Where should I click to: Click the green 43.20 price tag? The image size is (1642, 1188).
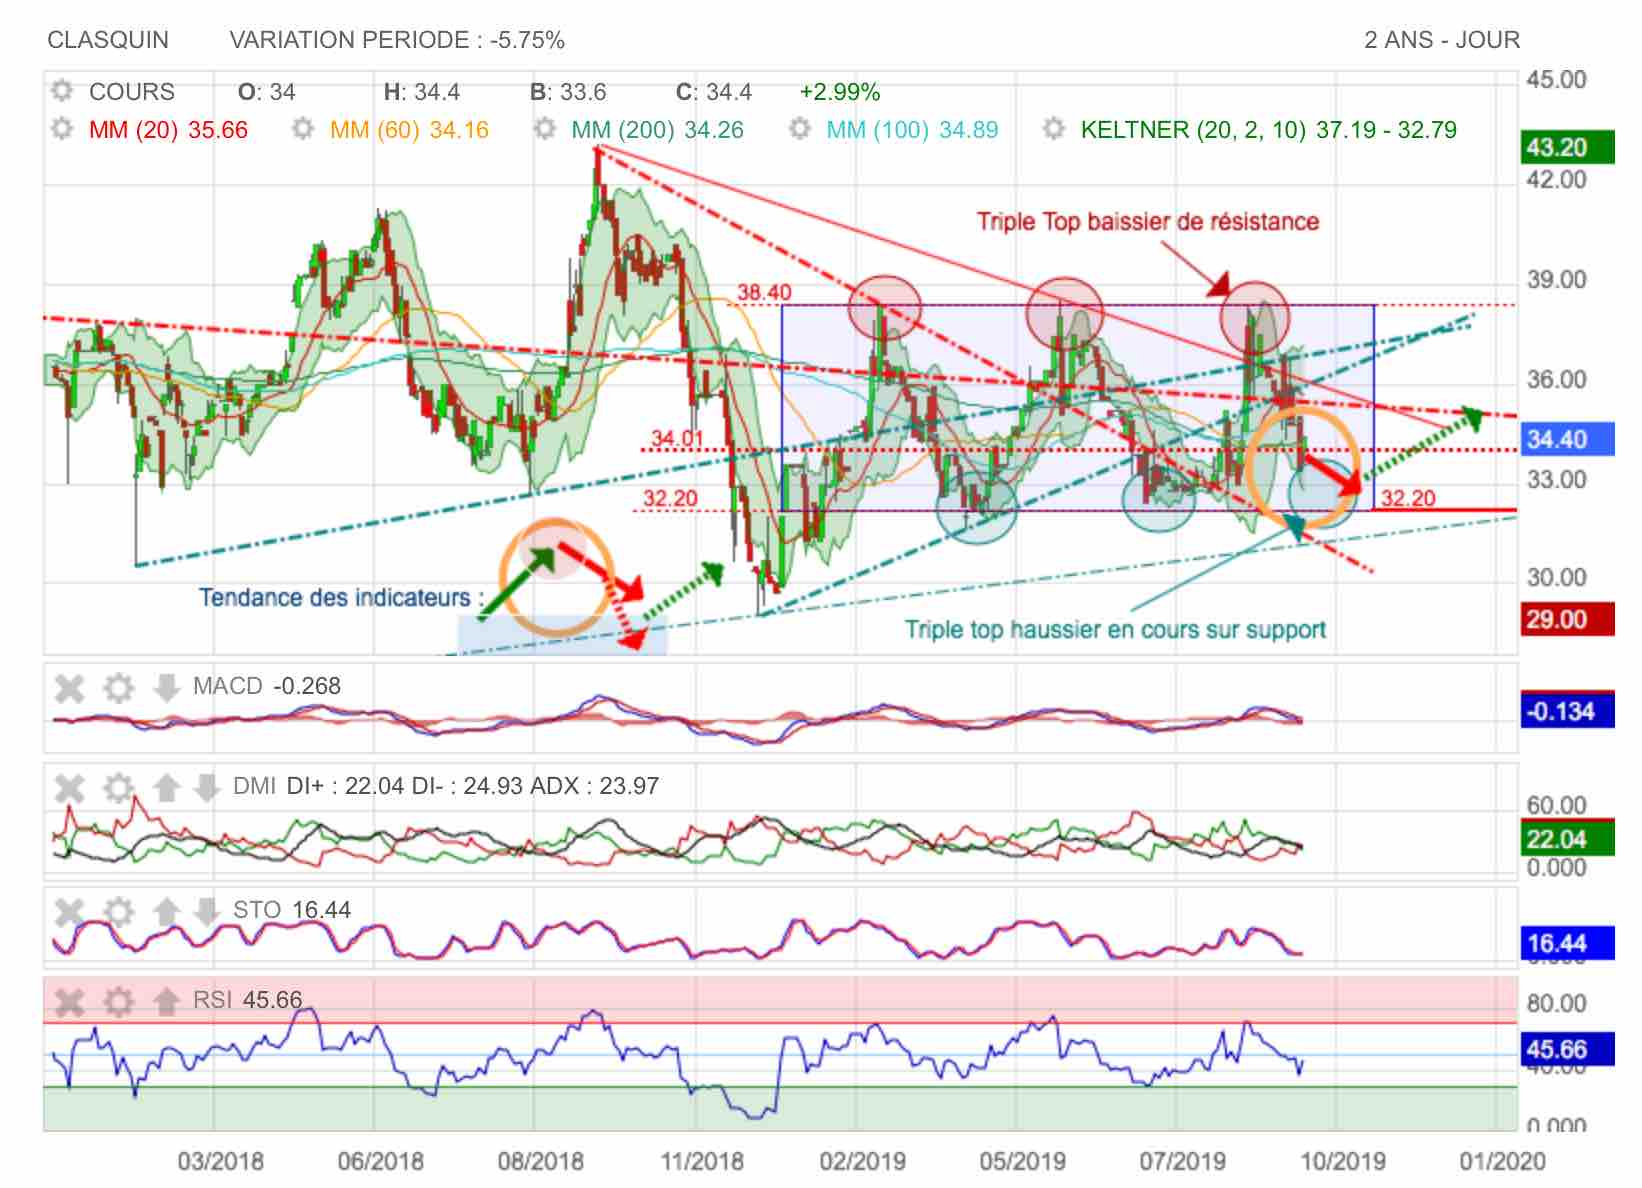click(x=1567, y=147)
